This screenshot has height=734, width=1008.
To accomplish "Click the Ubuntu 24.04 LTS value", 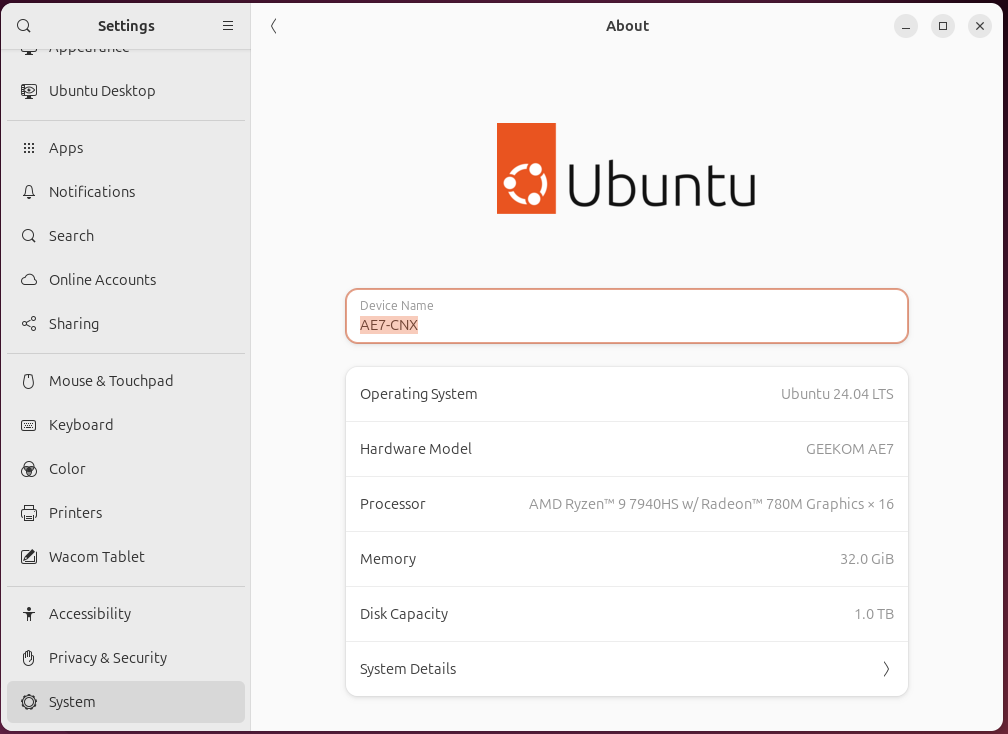I will [x=837, y=394].
